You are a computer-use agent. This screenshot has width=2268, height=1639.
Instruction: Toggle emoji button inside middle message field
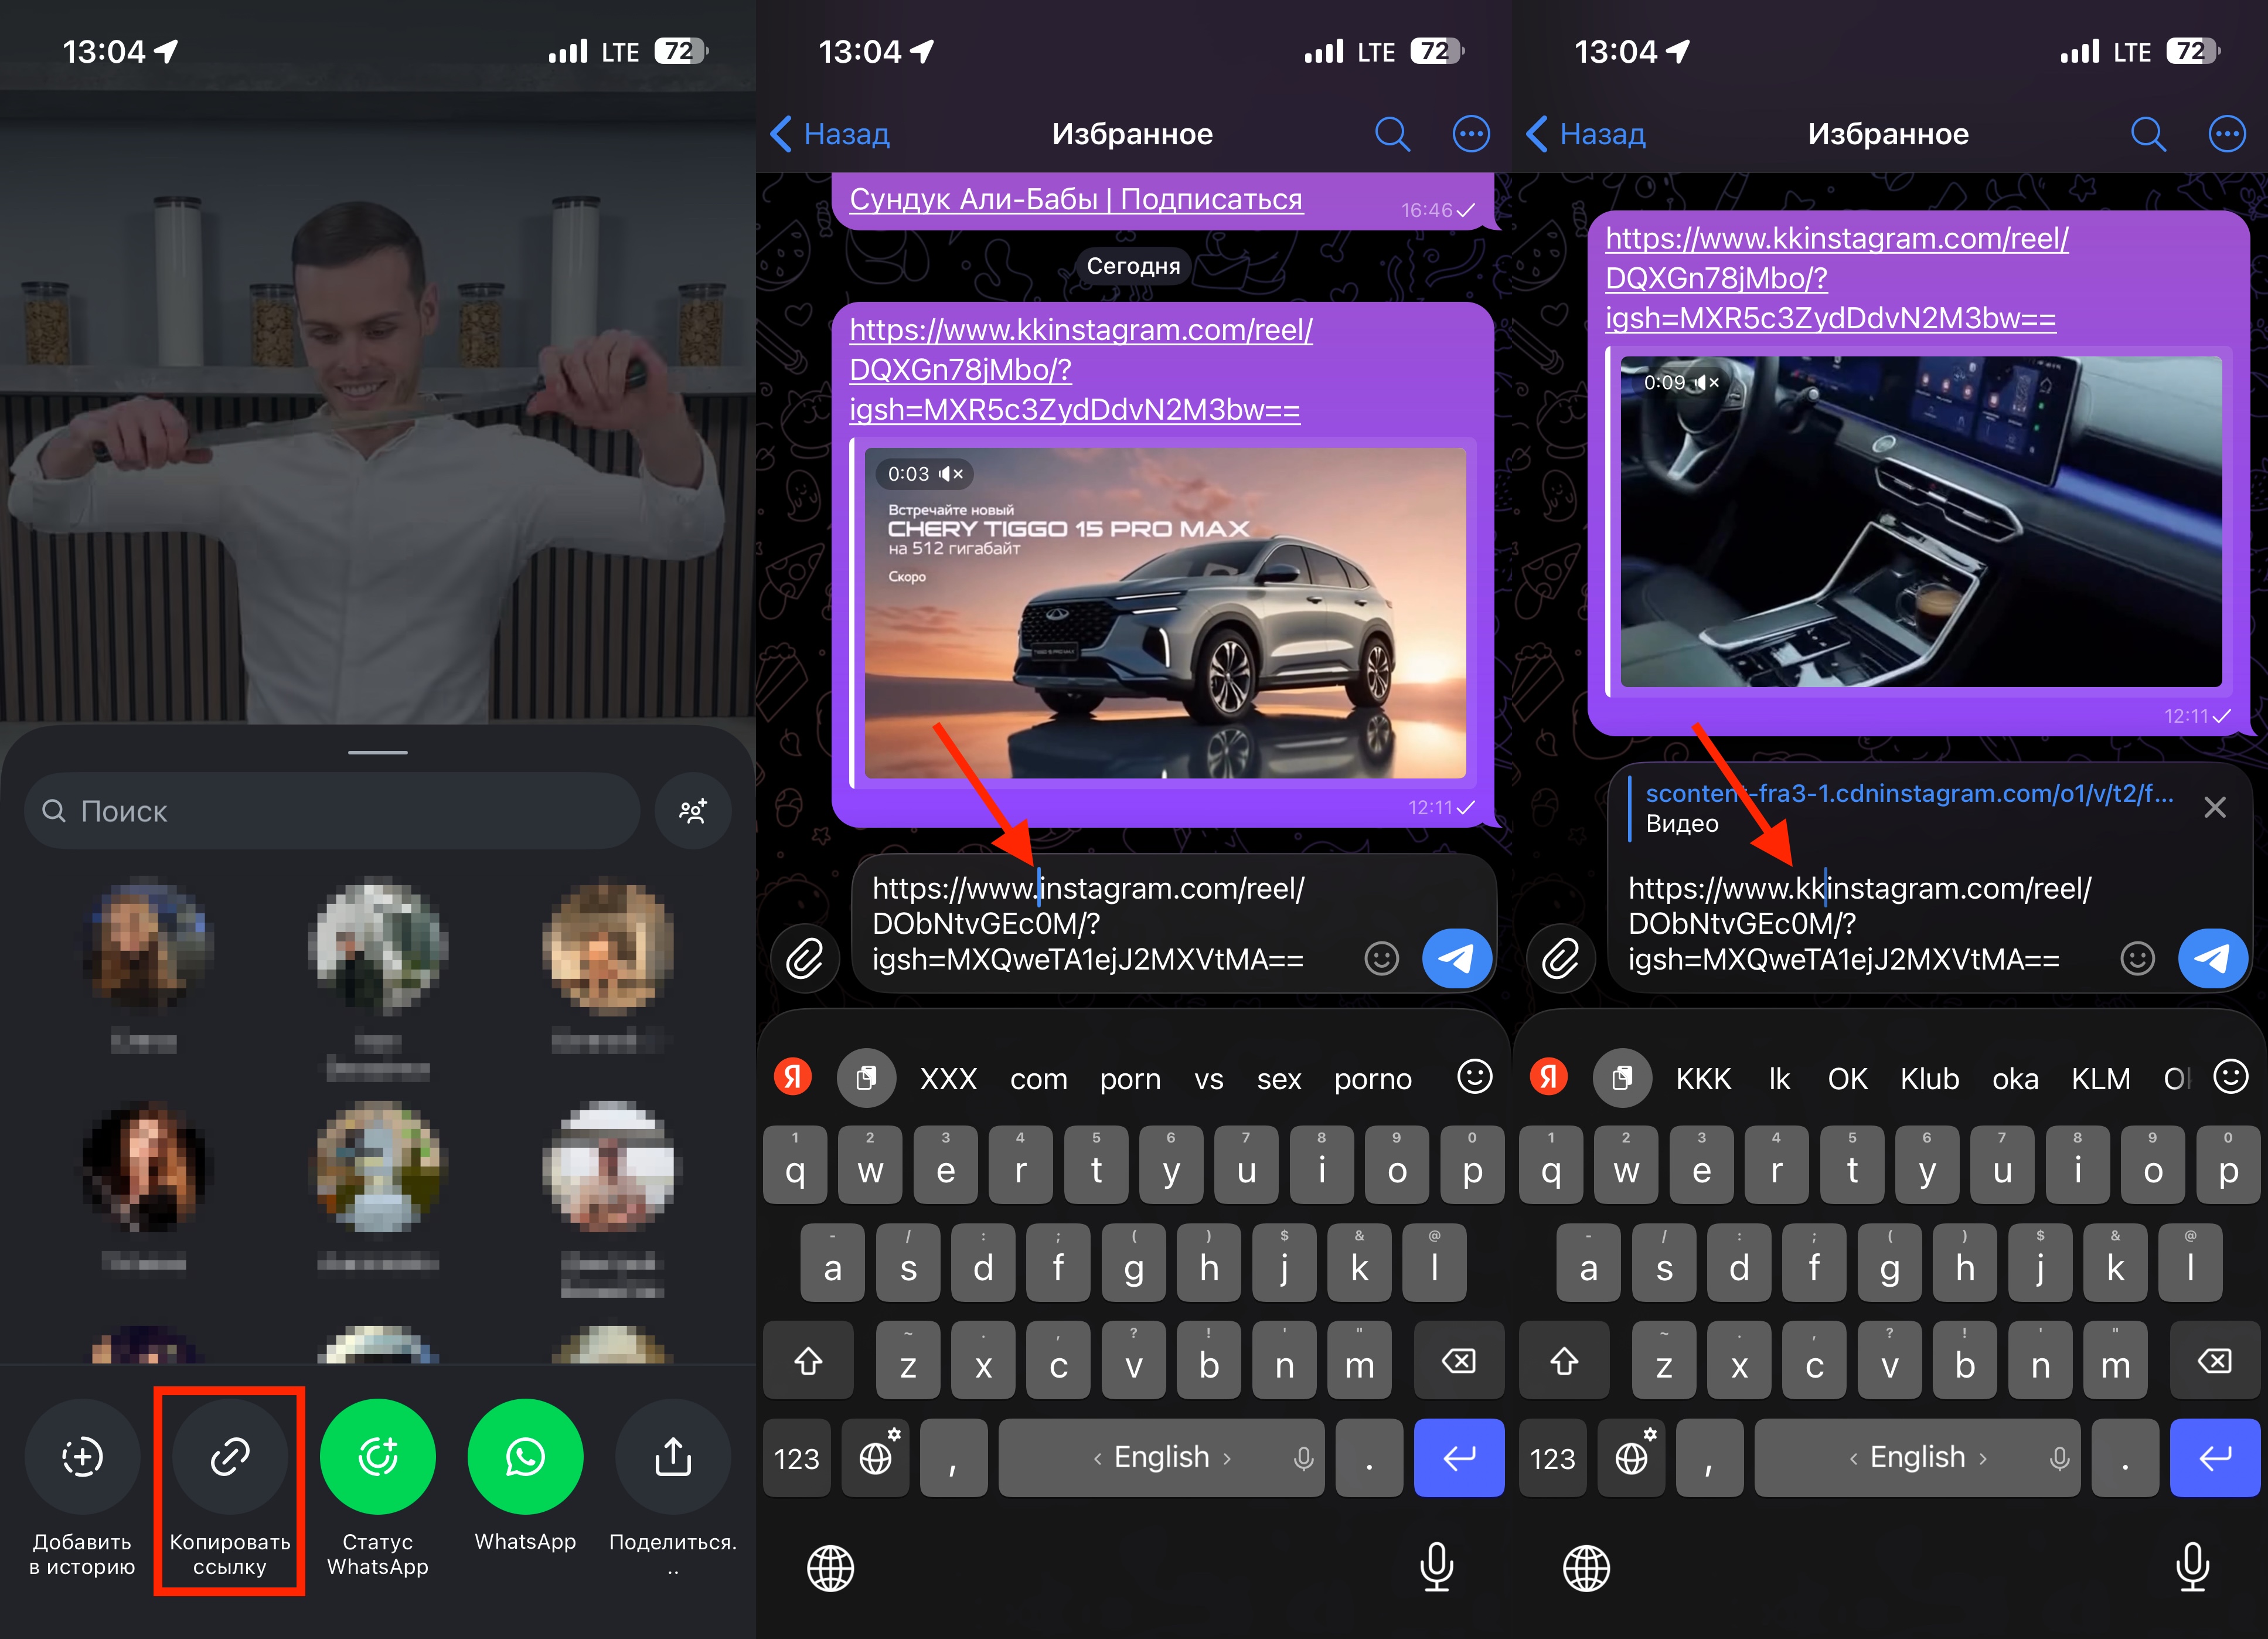1381,958
